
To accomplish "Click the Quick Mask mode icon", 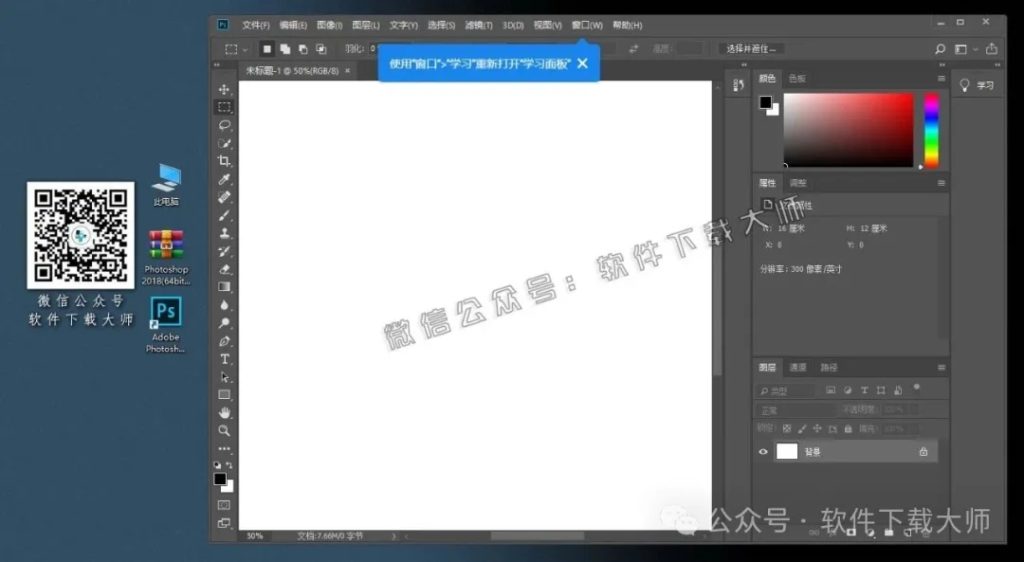I will (224, 505).
